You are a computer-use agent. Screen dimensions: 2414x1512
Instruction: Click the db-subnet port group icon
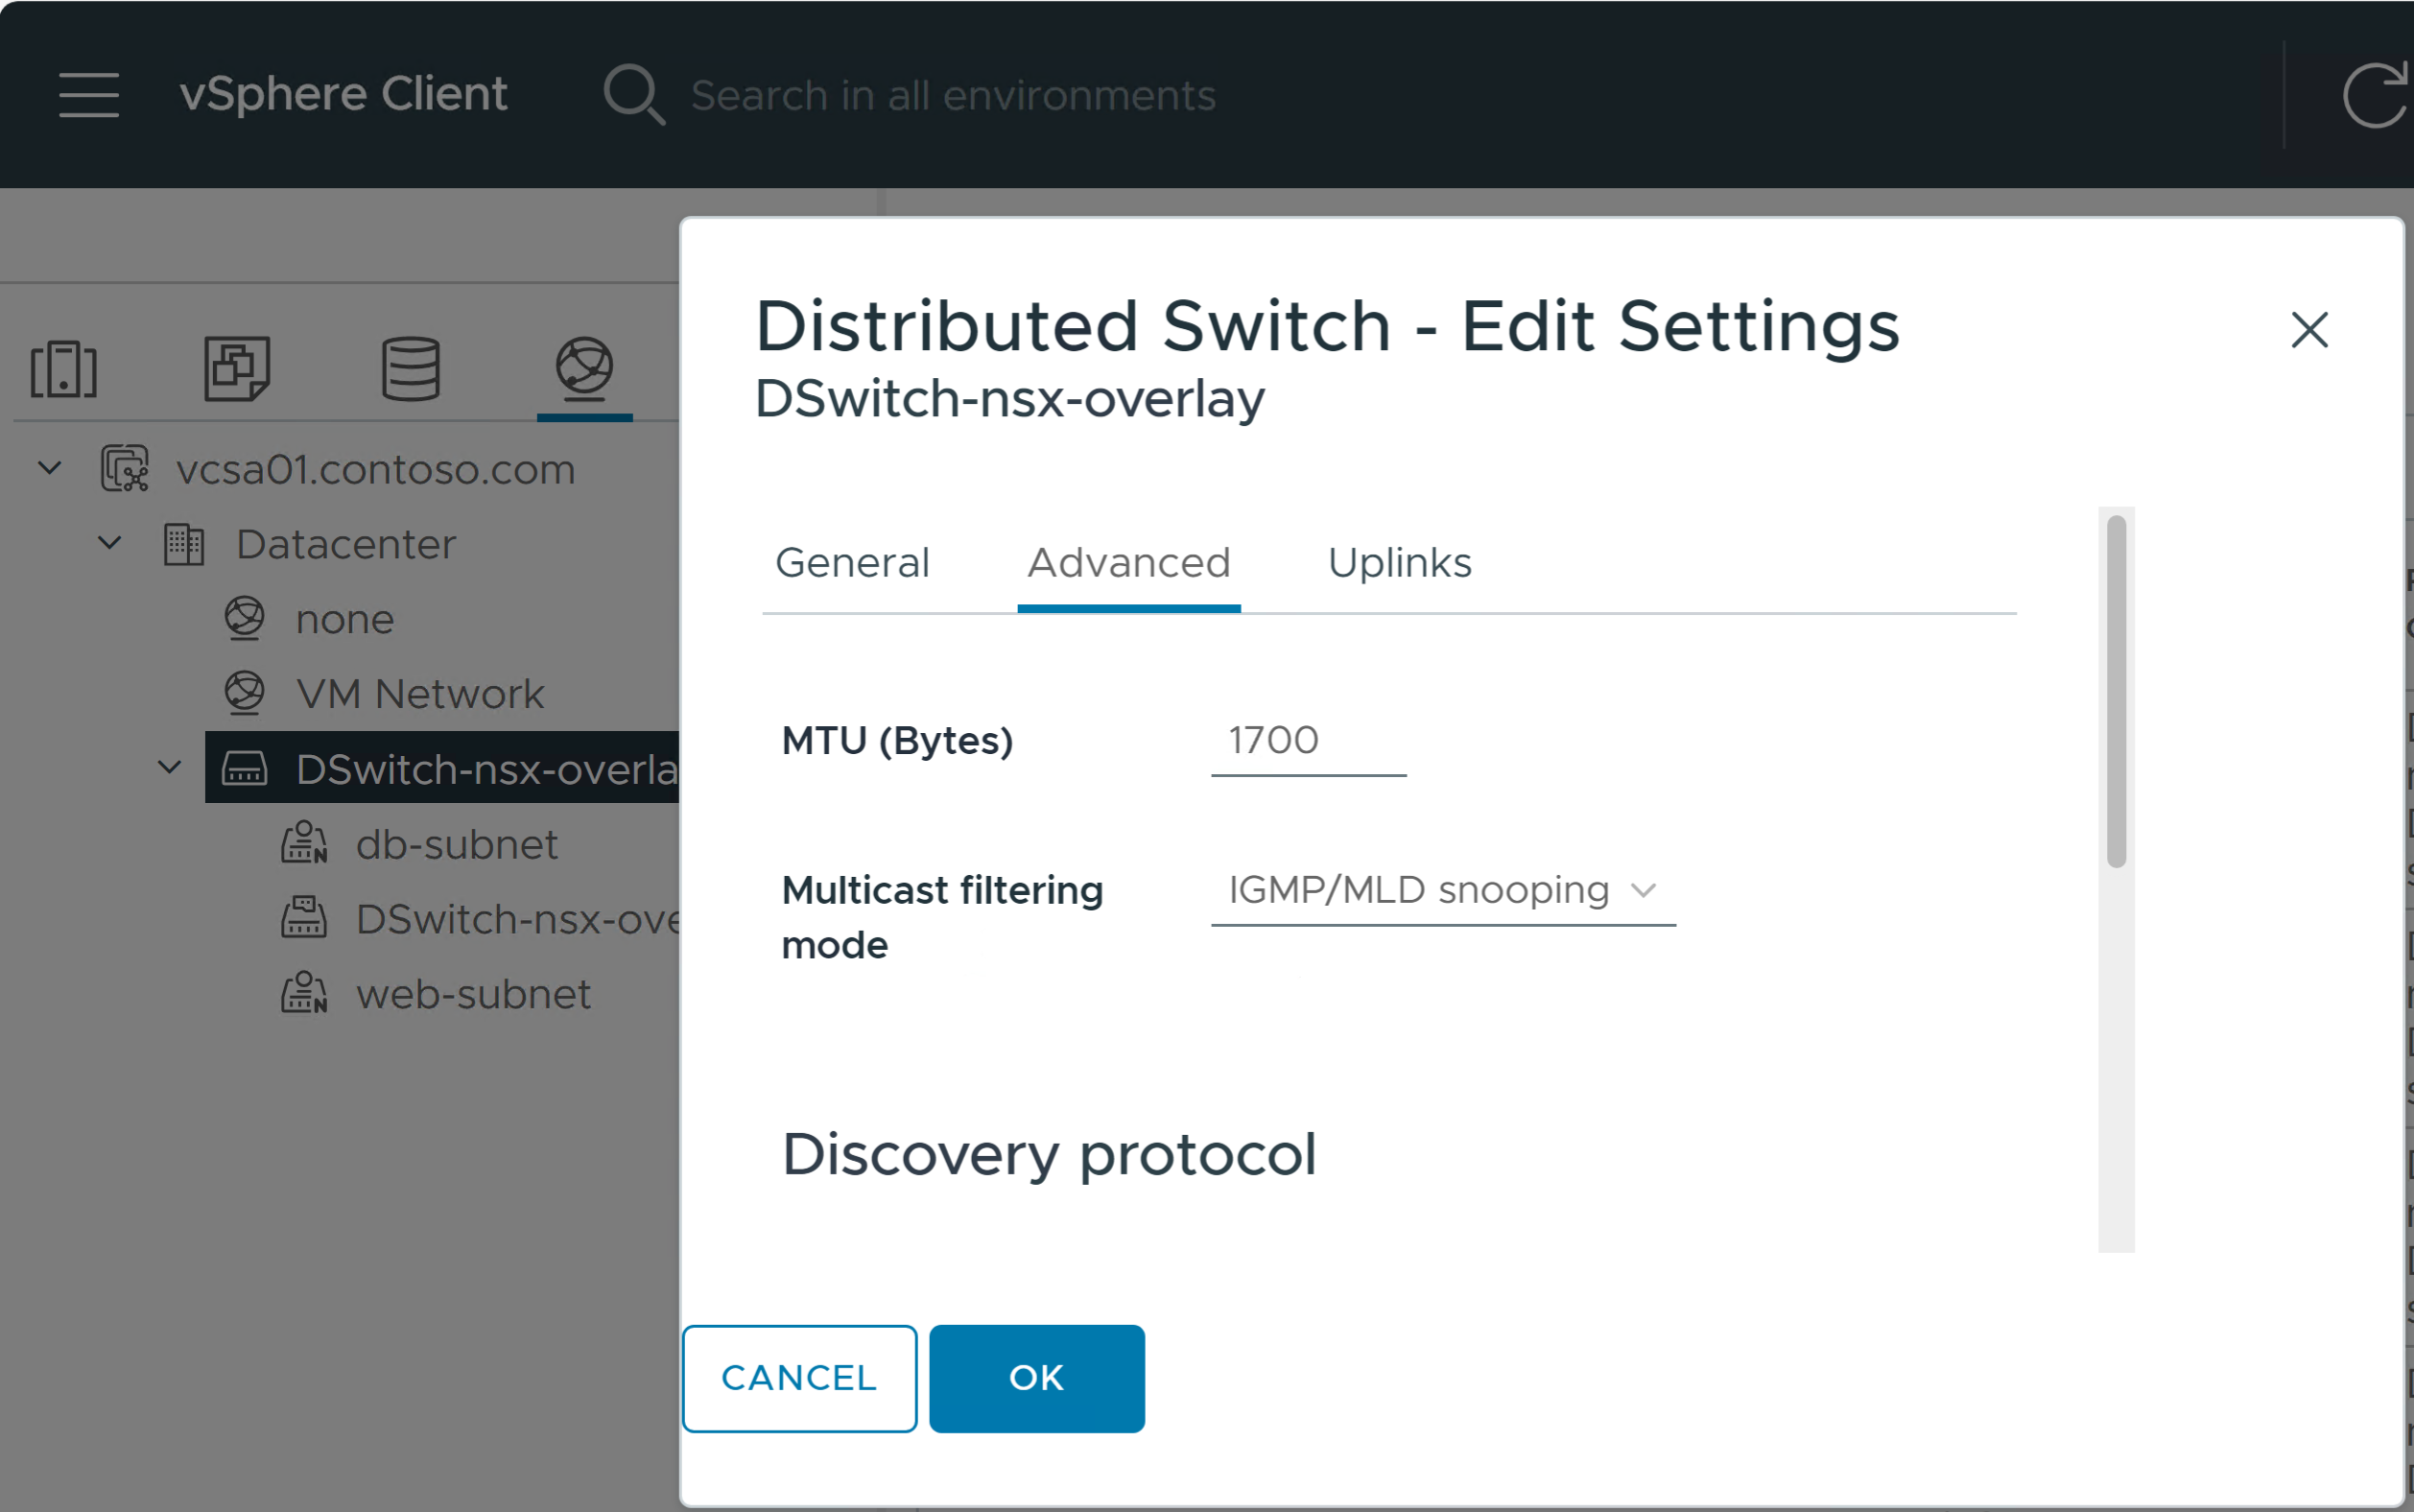click(x=304, y=844)
